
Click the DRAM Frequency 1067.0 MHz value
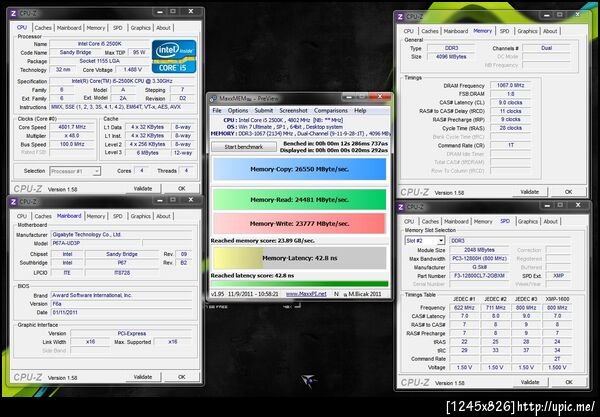[x=511, y=85]
